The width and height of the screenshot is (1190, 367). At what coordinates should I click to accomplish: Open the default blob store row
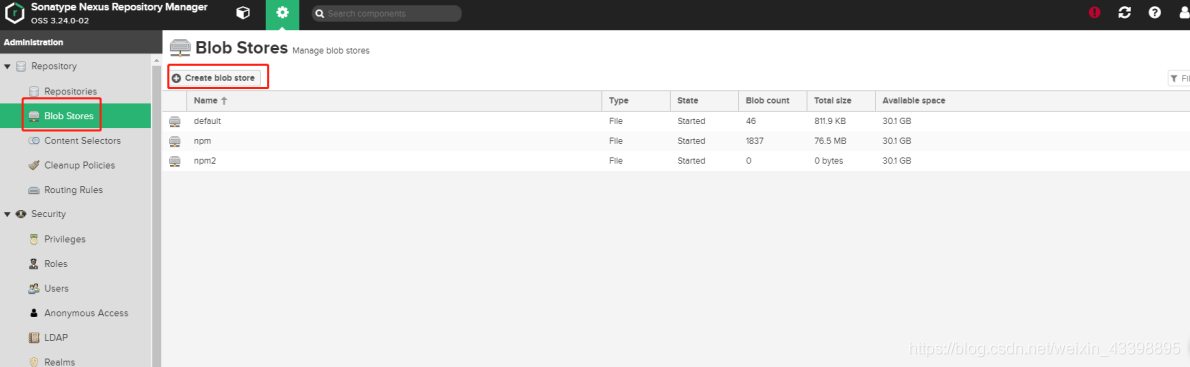pyautogui.click(x=675, y=121)
